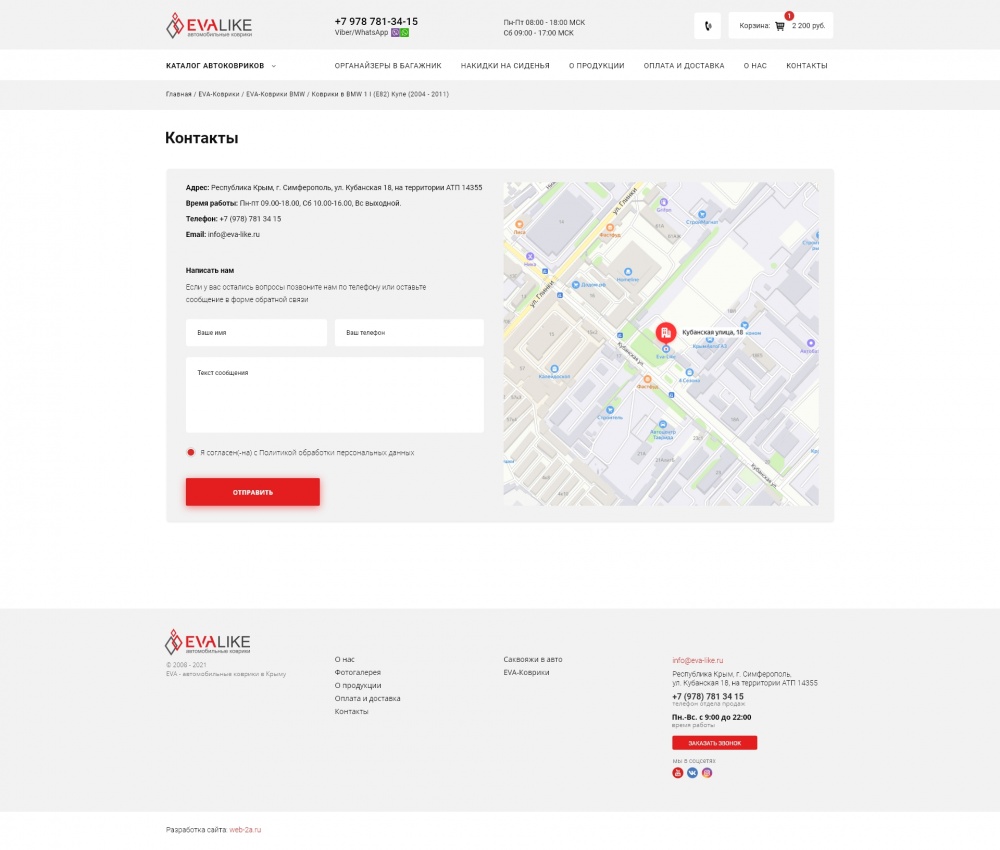1000x850 pixels.
Task: Open the Накидки на сиденья menu
Action: click(x=505, y=66)
